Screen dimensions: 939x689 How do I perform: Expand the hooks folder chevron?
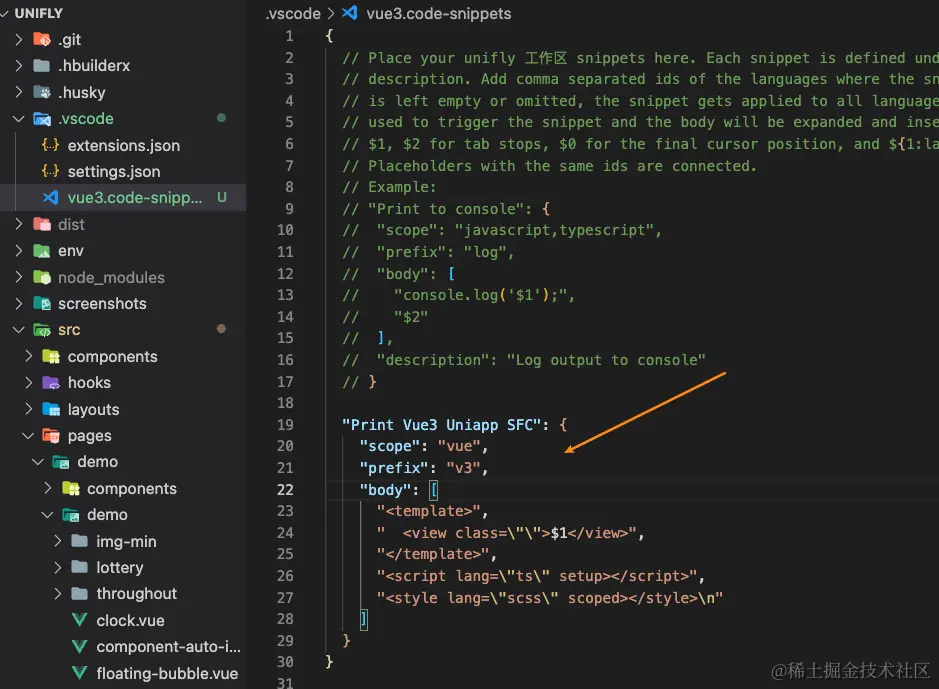28,383
